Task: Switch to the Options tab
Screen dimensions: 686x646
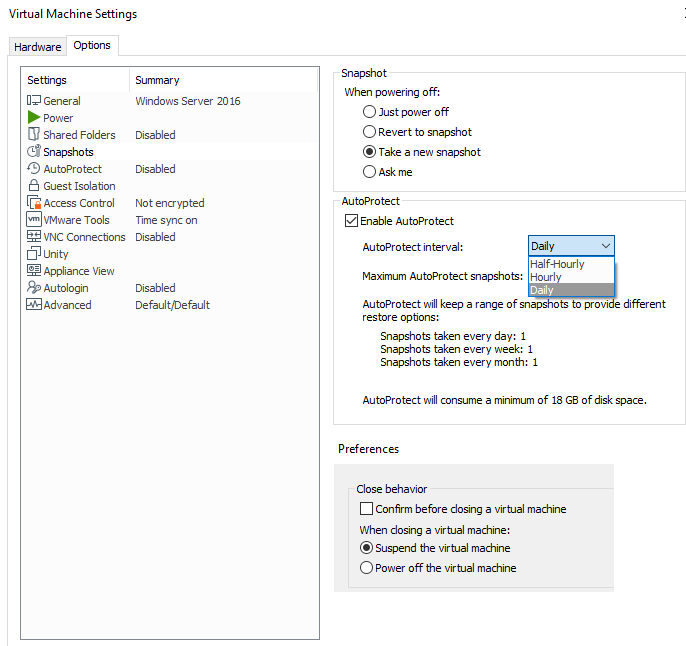Action: 92,45
